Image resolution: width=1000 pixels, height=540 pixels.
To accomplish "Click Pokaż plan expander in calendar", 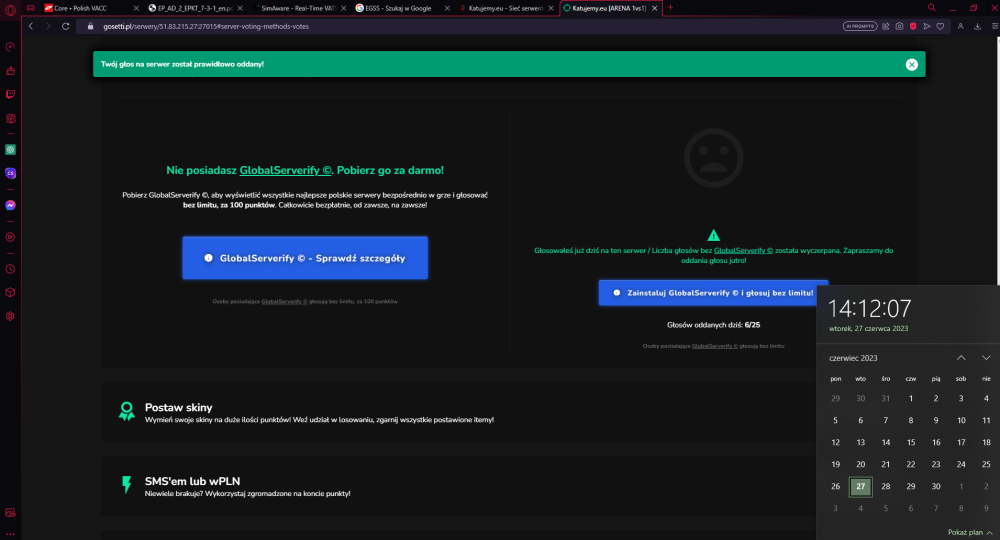I will click(x=970, y=532).
